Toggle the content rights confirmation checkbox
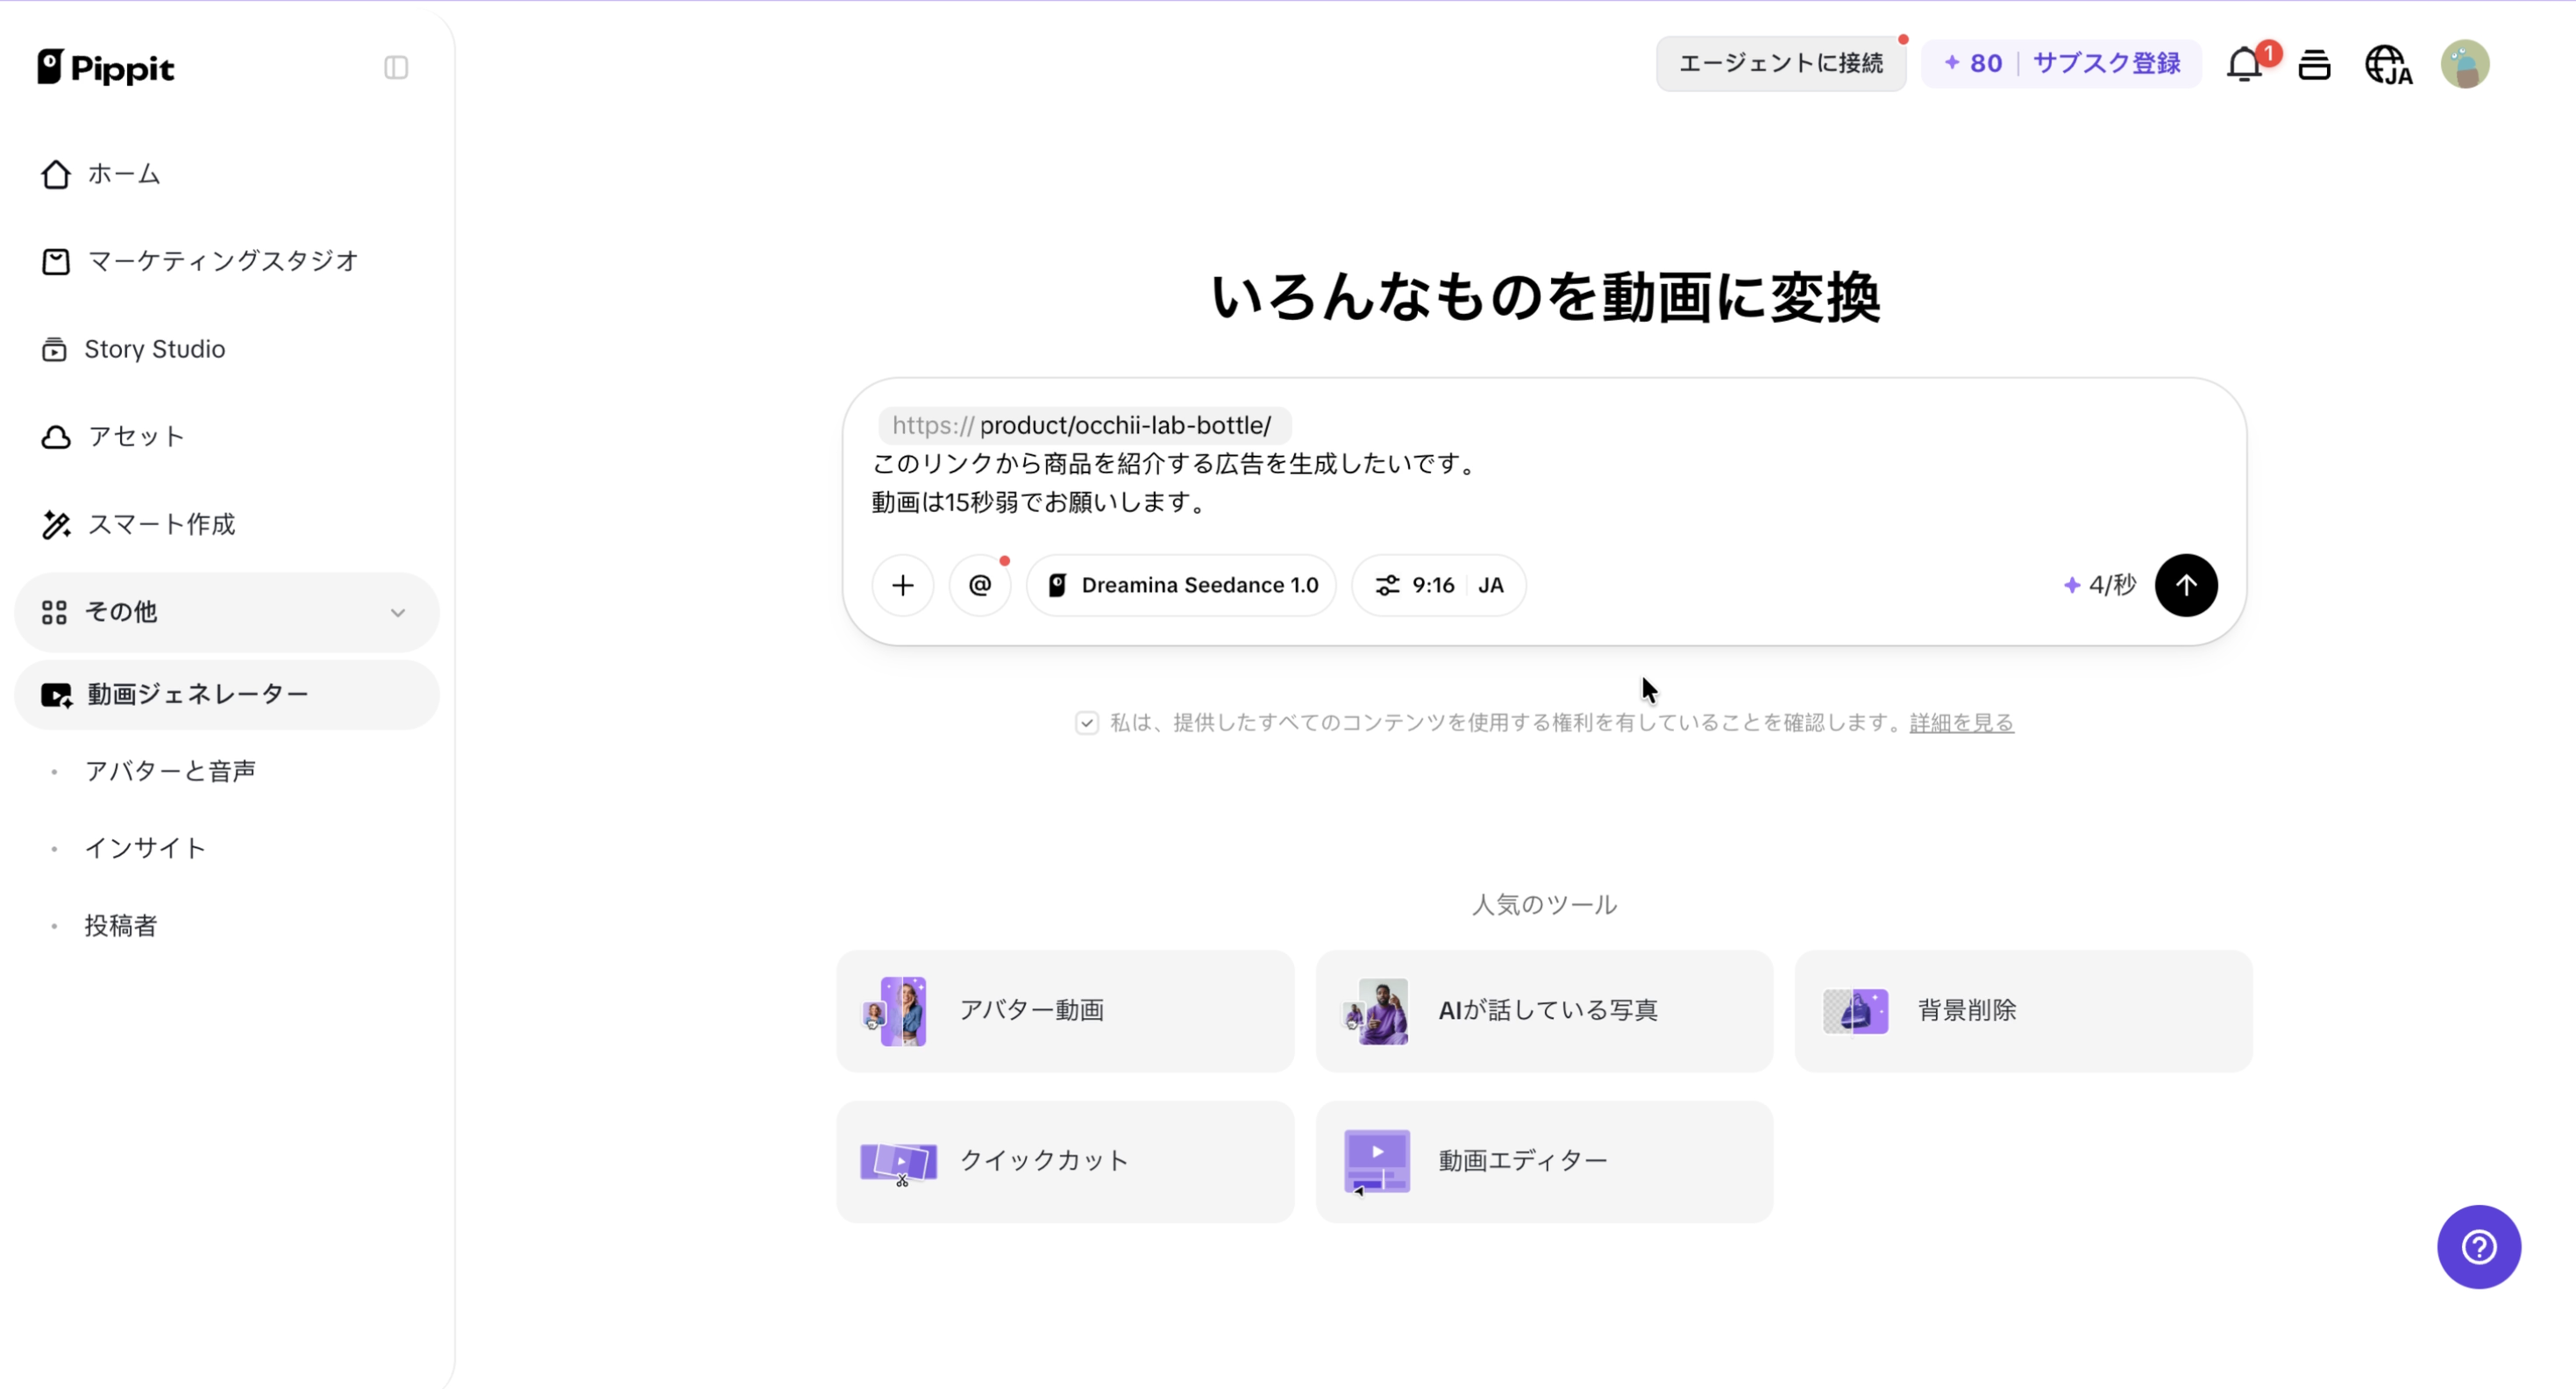2576x1389 pixels. pos(1086,722)
